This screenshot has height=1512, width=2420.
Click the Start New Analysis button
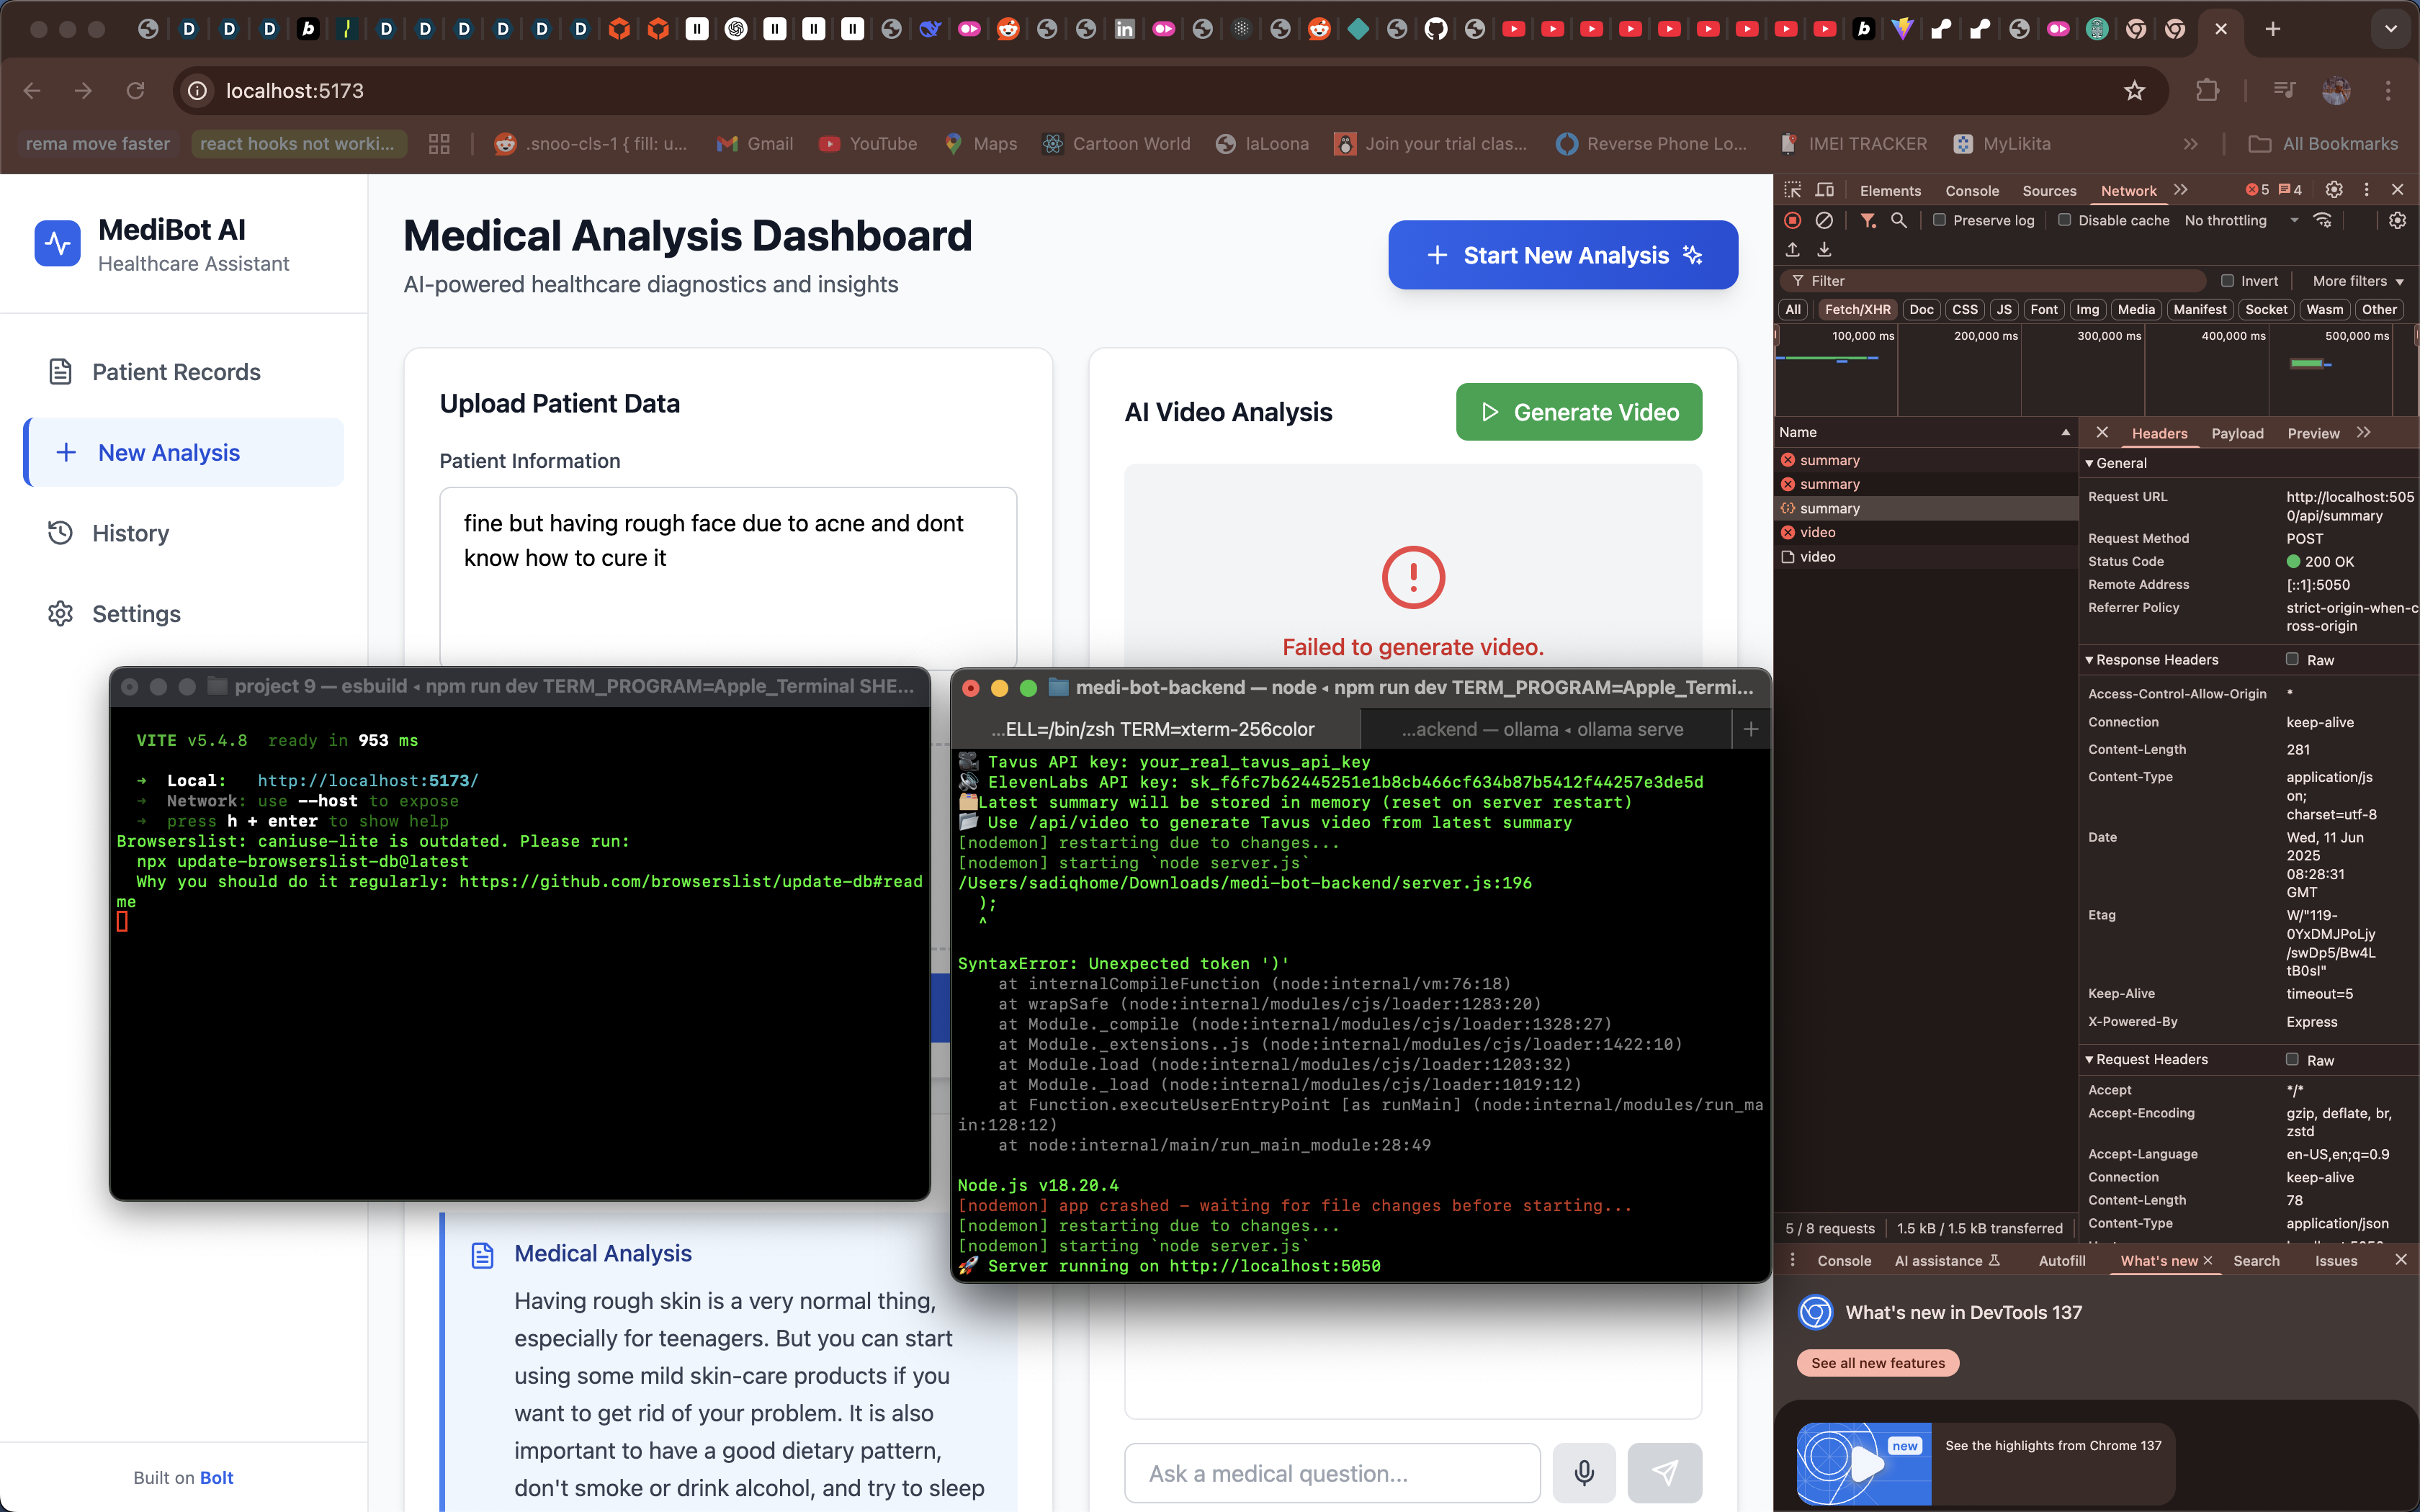tap(1562, 255)
